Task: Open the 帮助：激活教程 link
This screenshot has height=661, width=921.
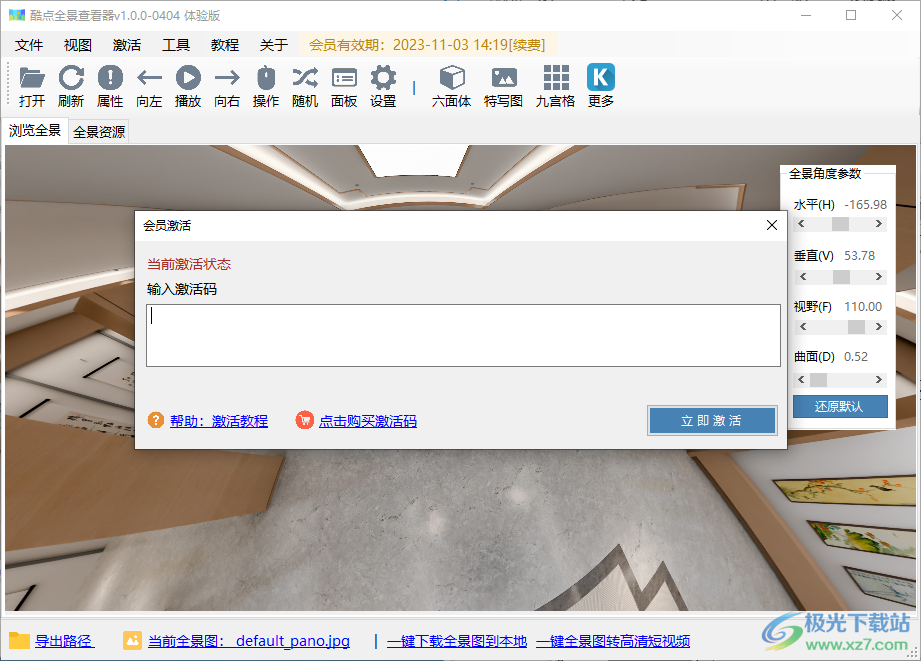Action: tap(219, 421)
